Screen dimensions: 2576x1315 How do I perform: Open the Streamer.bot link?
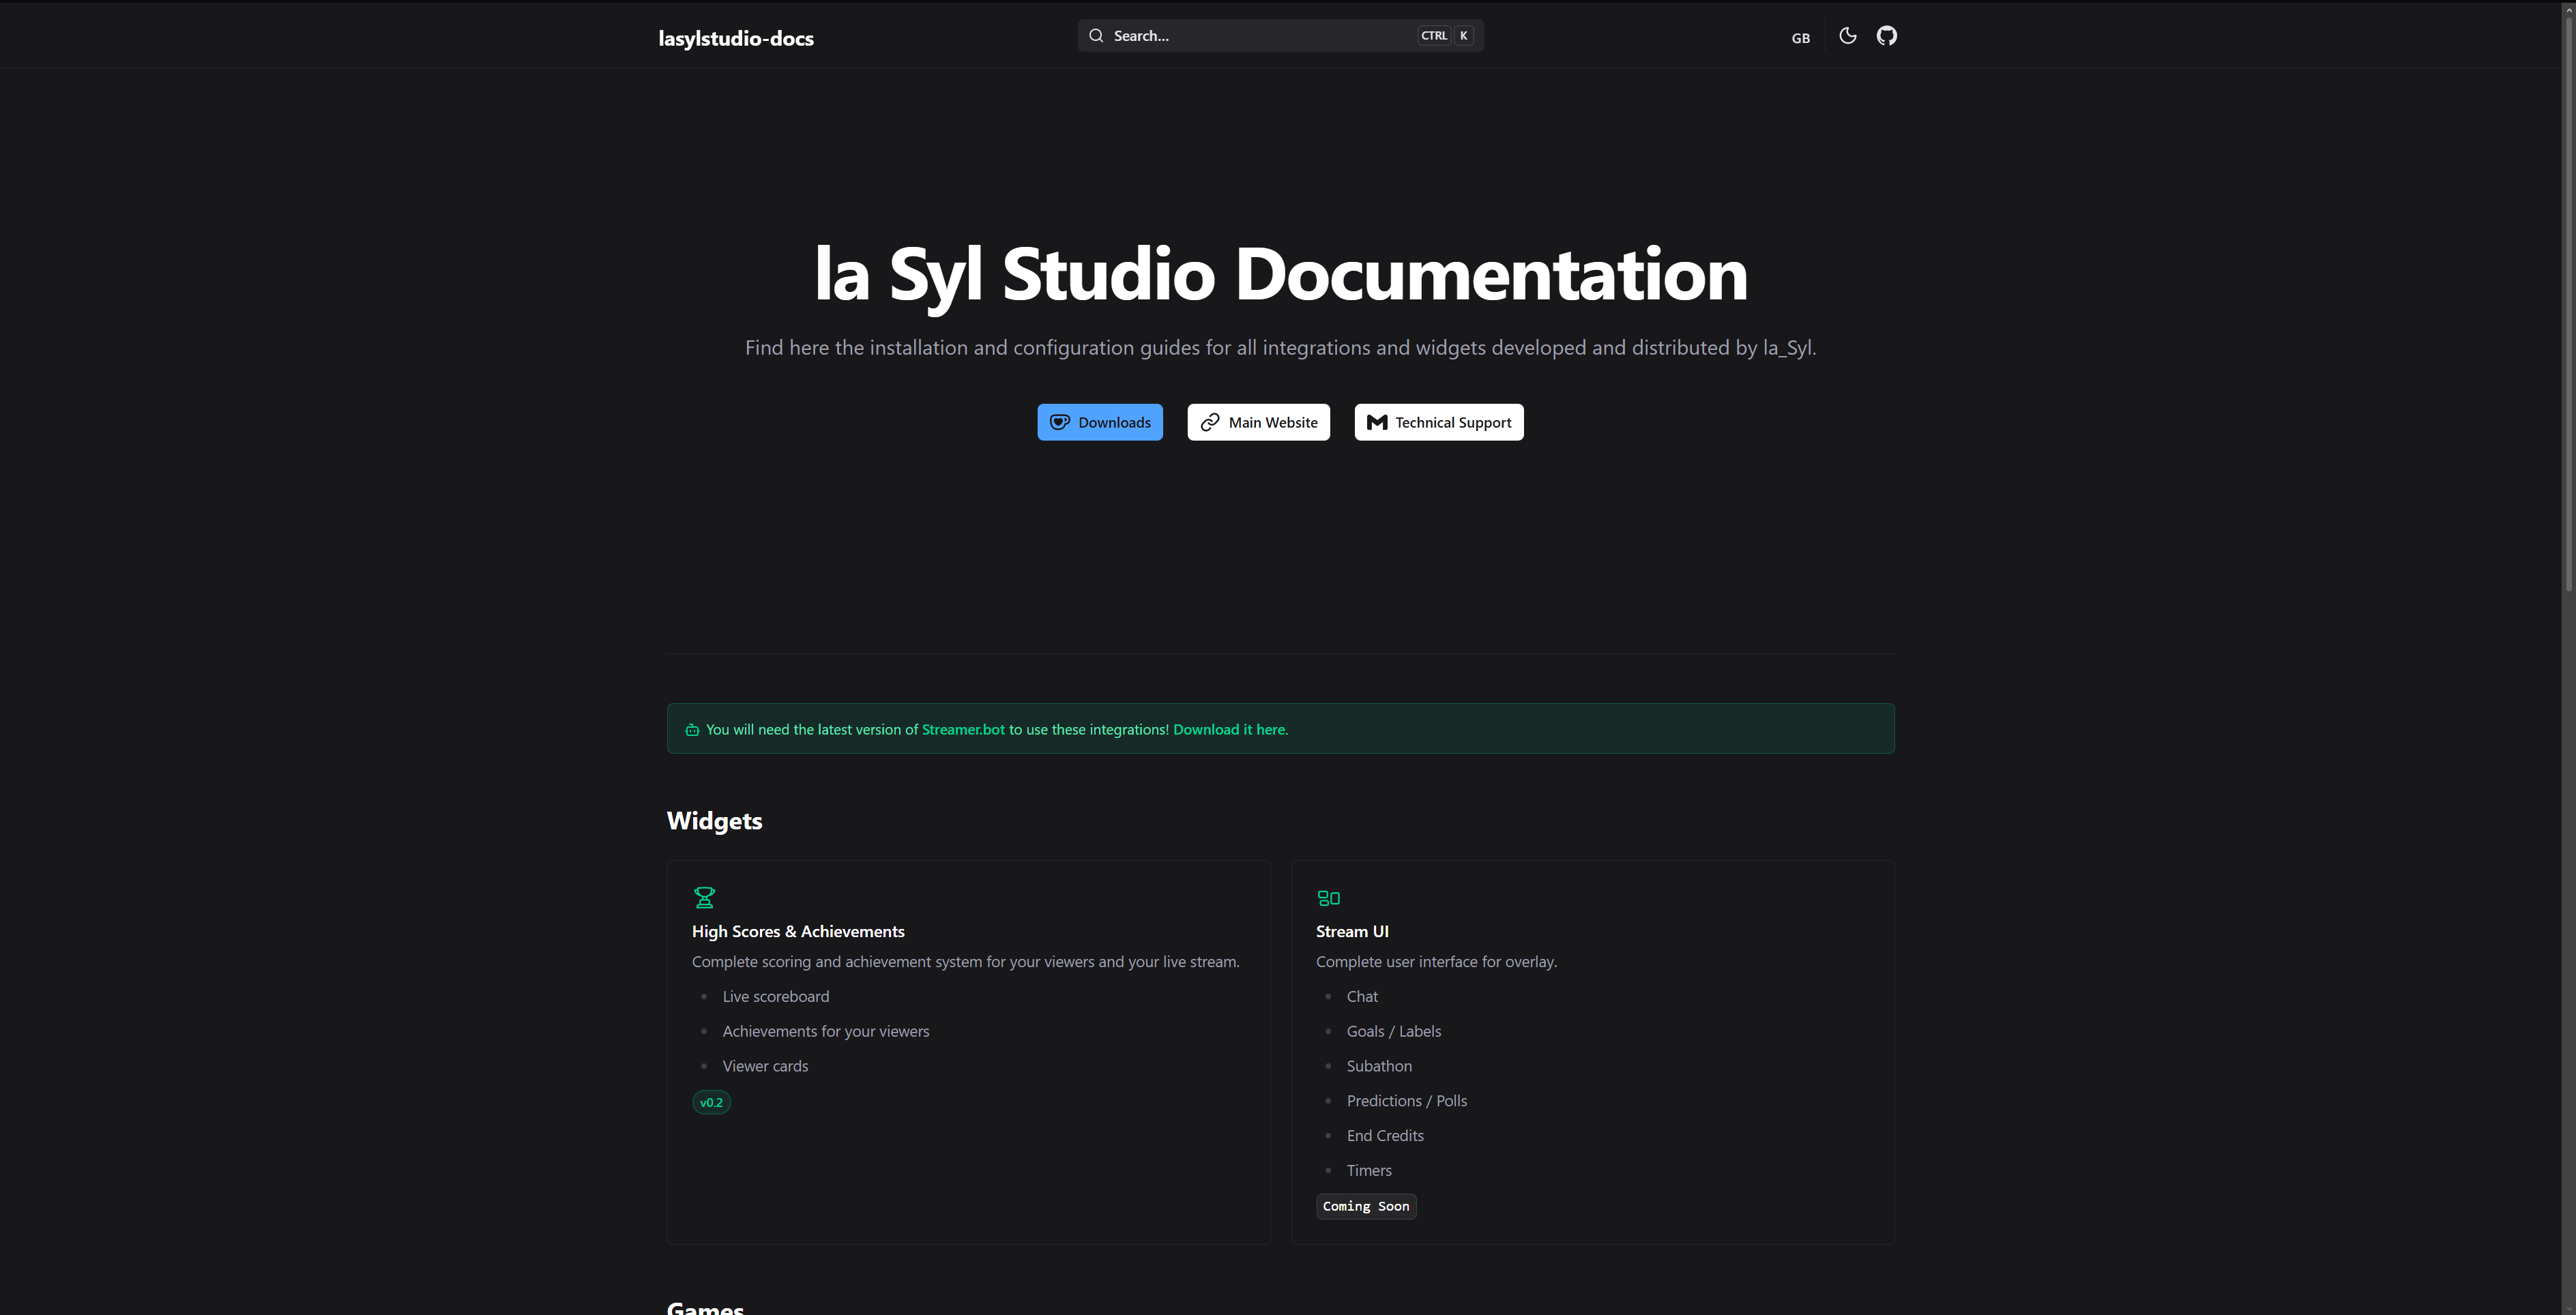(x=962, y=729)
